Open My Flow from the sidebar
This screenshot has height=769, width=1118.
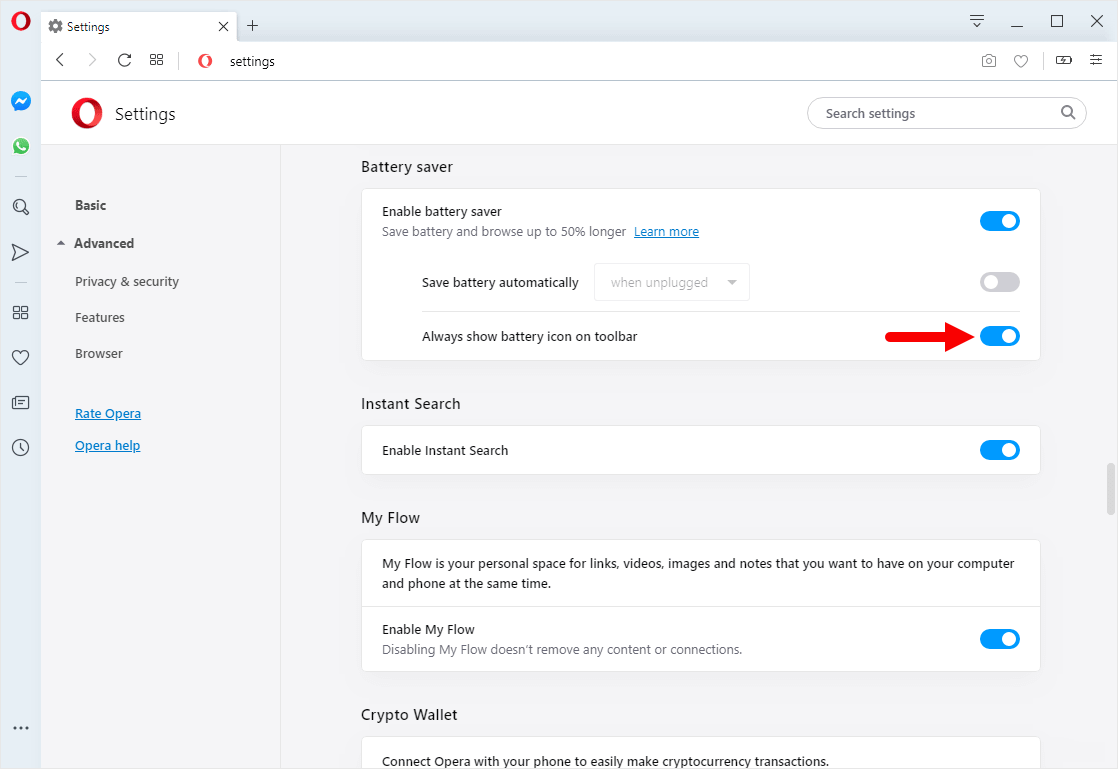click(21, 252)
